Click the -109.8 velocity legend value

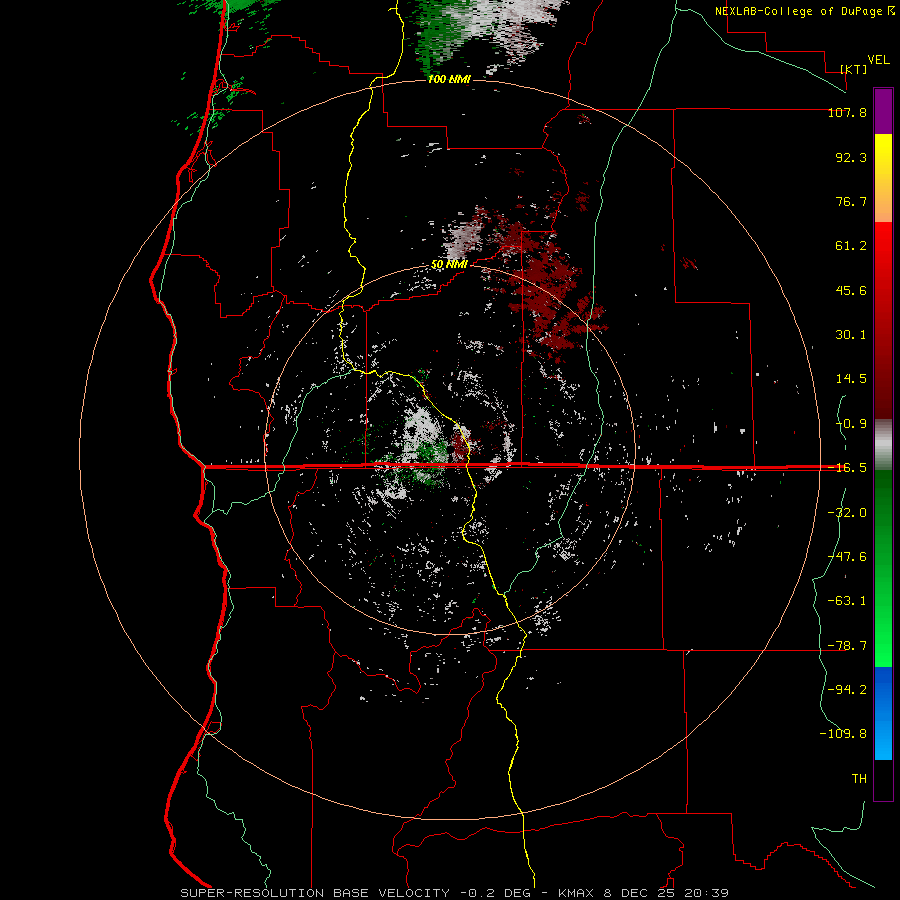point(843,734)
